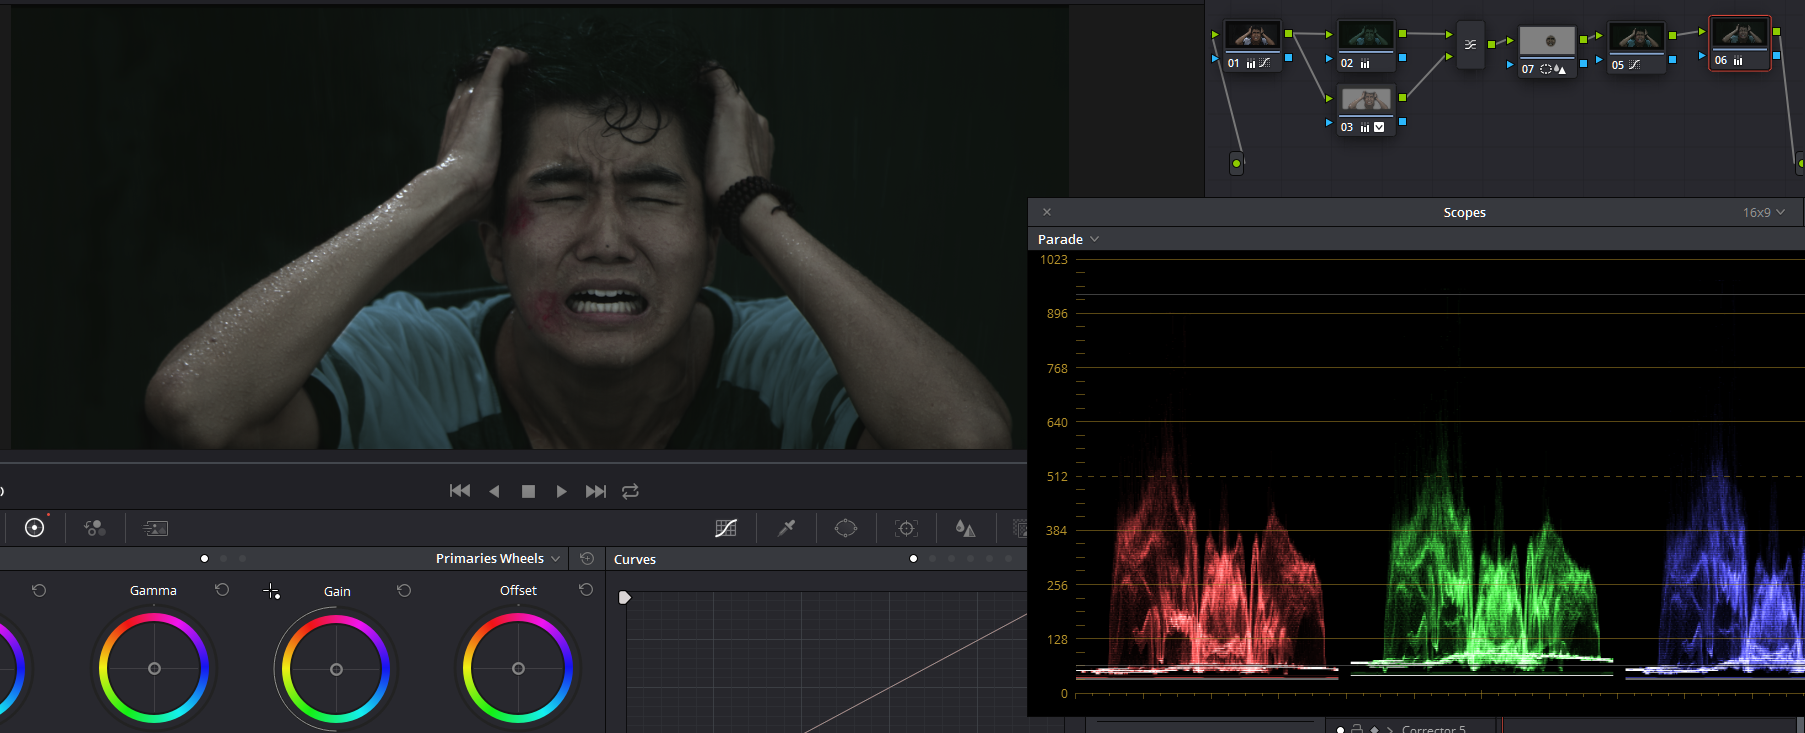The height and width of the screenshot is (733, 1805).
Task: Click the curves icon on node 05
Action: tap(1634, 65)
